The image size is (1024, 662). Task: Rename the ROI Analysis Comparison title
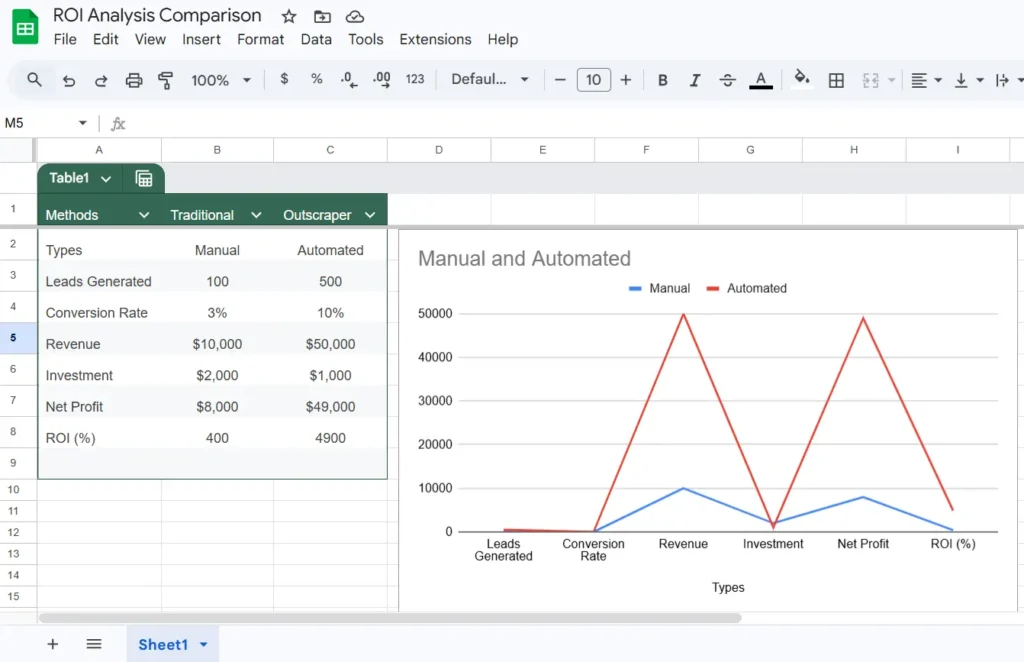pyautogui.click(x=157, y=16)
